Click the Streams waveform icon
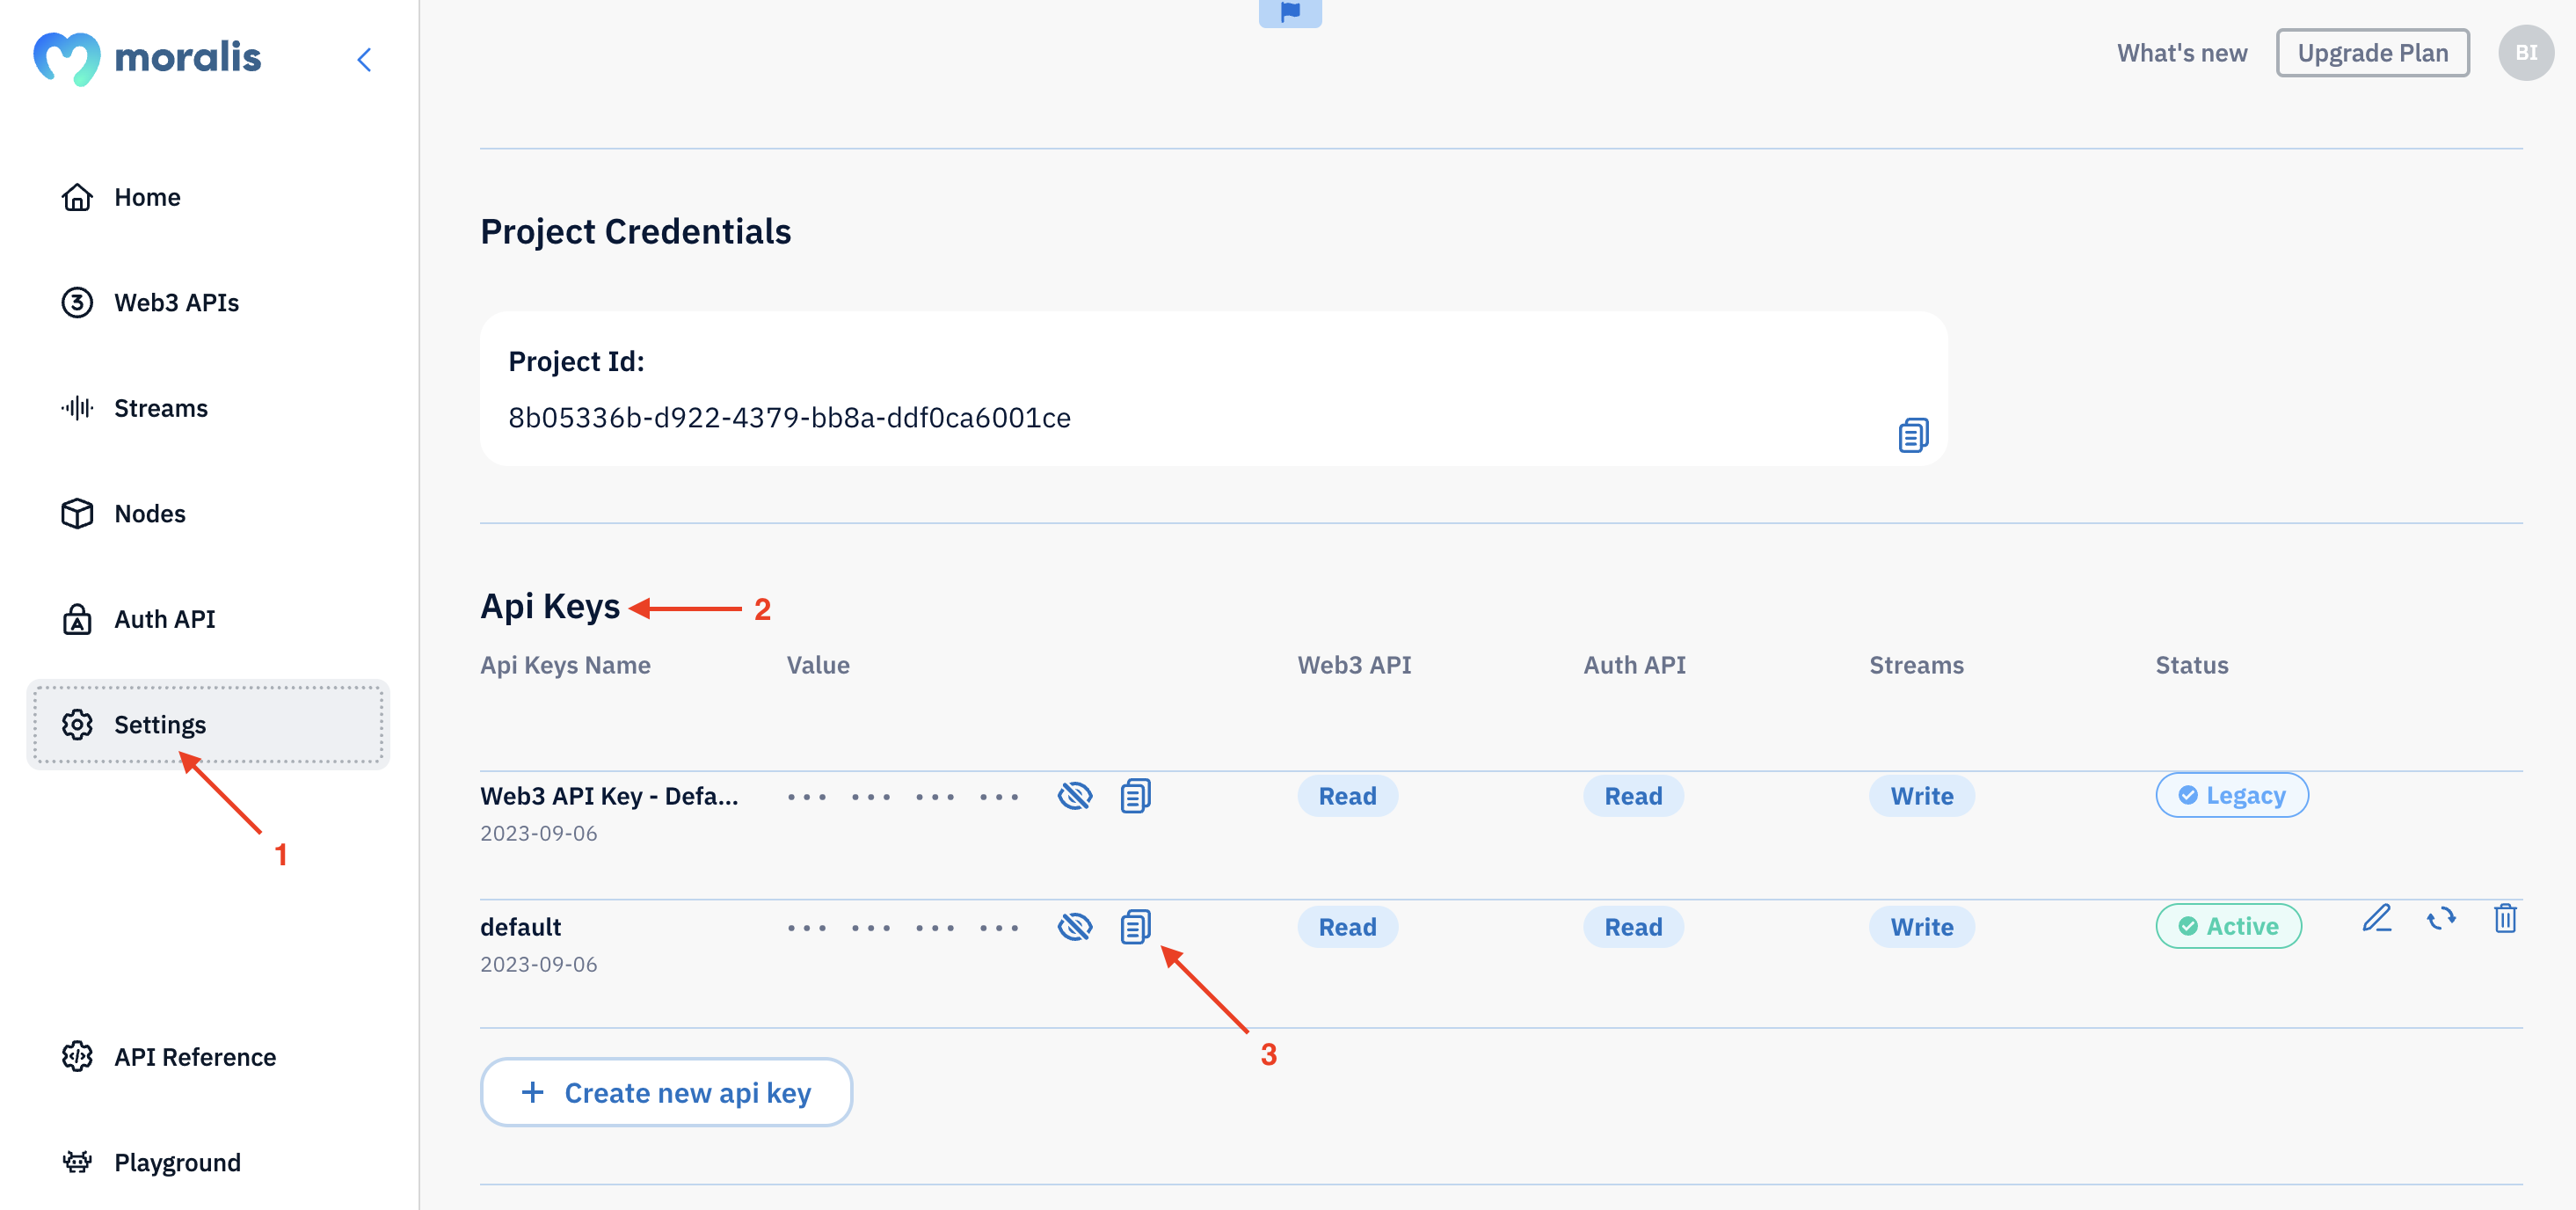 77,408
